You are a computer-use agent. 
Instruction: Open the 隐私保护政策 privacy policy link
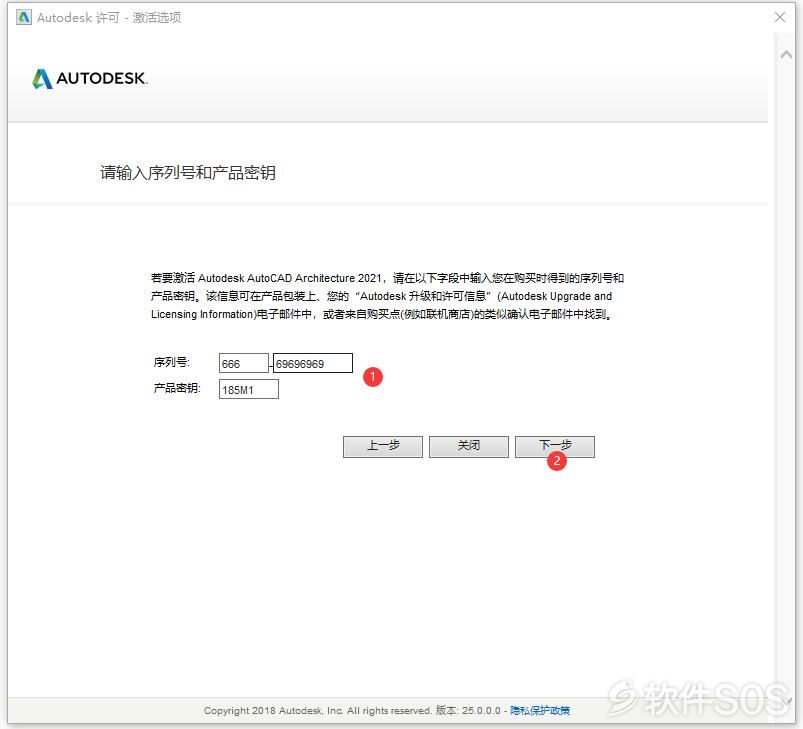click(x=540, y=711)
